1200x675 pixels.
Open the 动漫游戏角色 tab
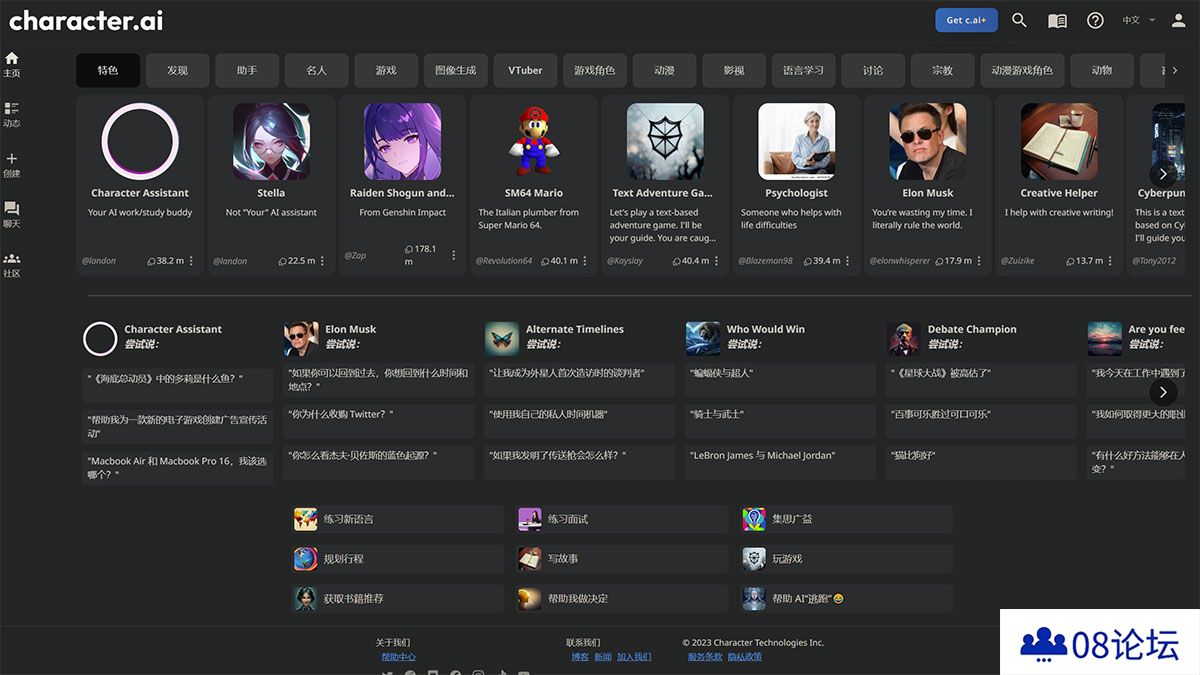(x=1022, y=70)
